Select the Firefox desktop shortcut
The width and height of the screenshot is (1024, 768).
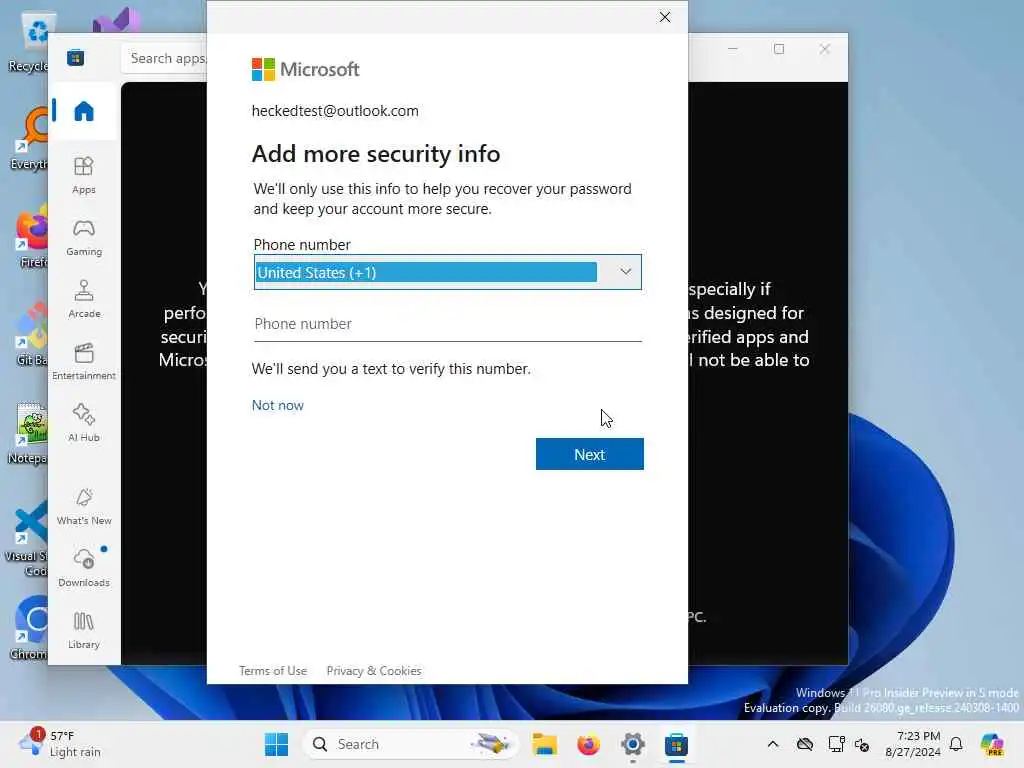tap(31, 236)
